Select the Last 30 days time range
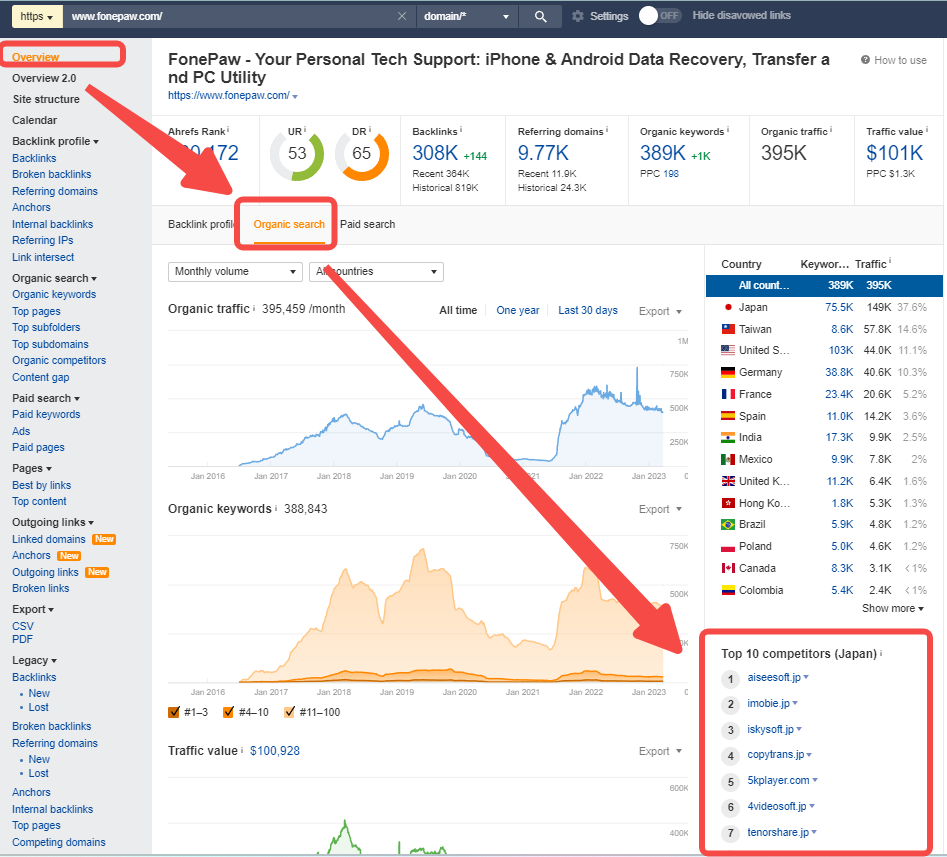The width and height of the screenshot is (947, 857). [x=588, y=310]
